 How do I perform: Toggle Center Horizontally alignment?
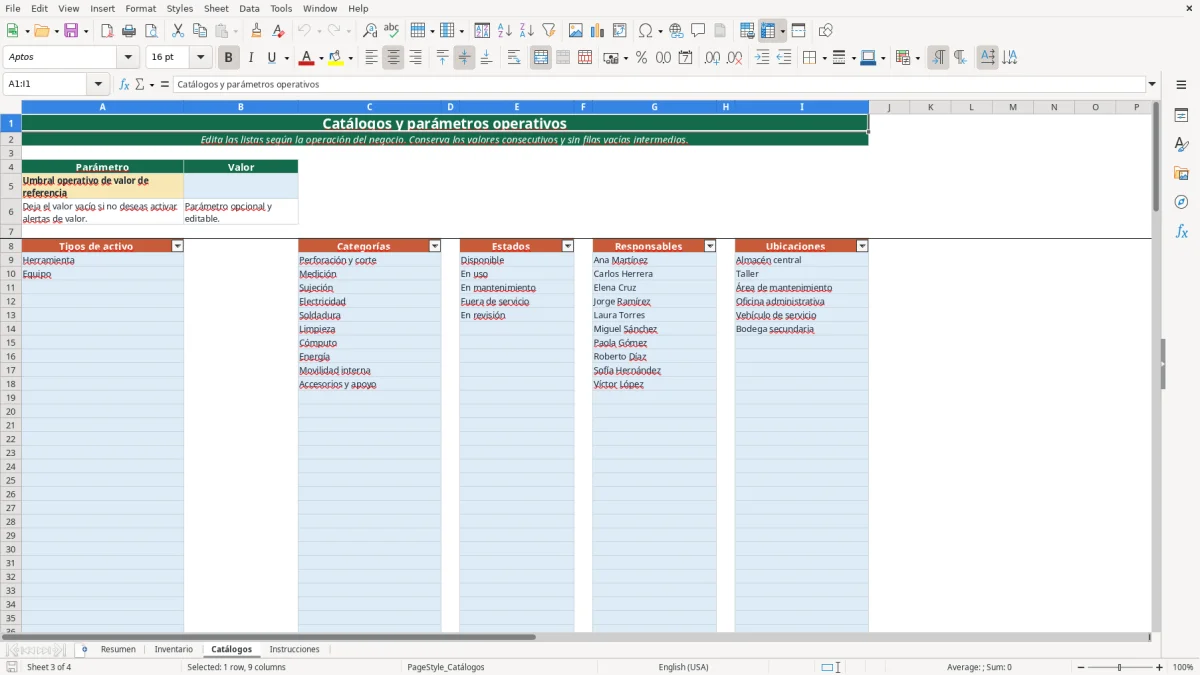393,58
